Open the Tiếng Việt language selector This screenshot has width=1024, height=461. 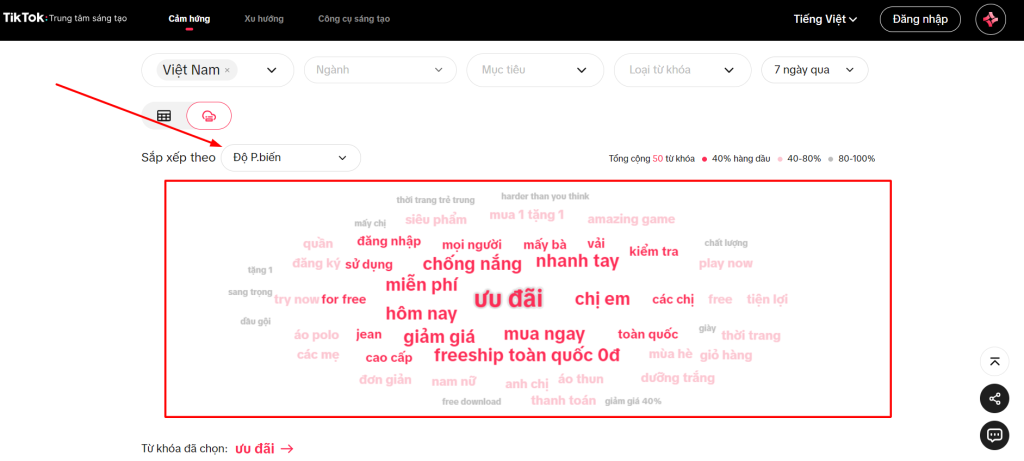825,19
